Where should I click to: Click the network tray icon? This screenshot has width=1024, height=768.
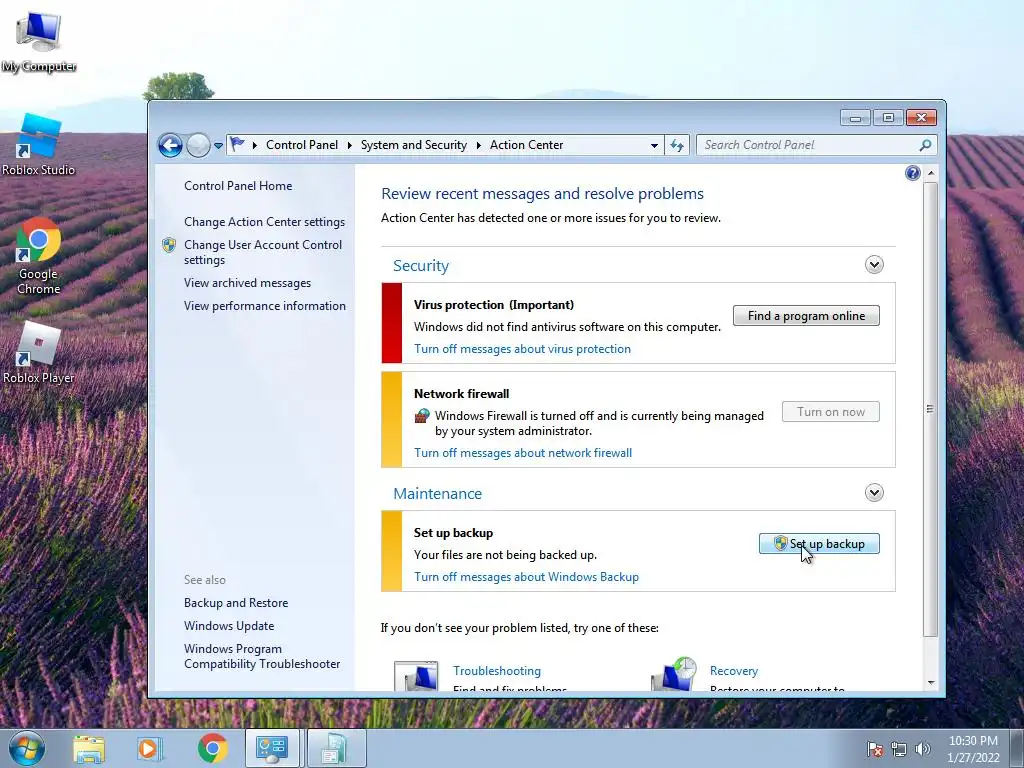click(899, 749)
